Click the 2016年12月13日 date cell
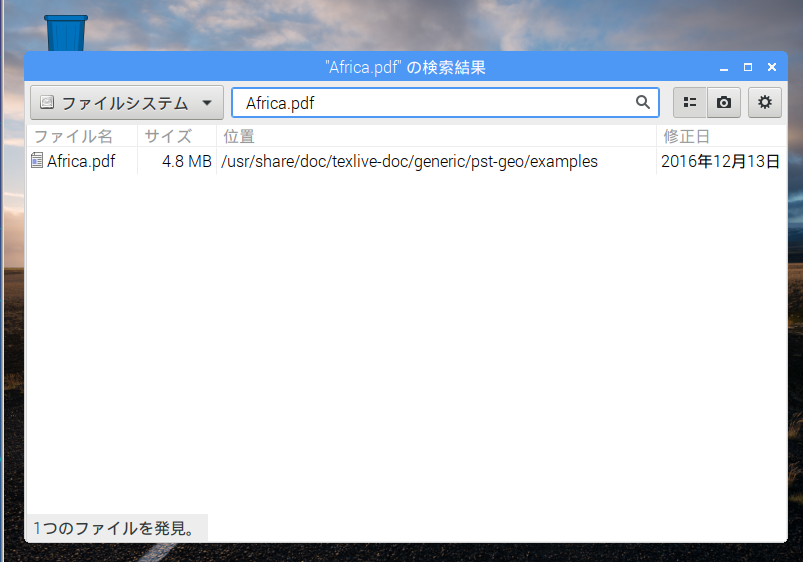Viewport: 803px width, 562px height. pyautogui.click(x=720, y=161)
